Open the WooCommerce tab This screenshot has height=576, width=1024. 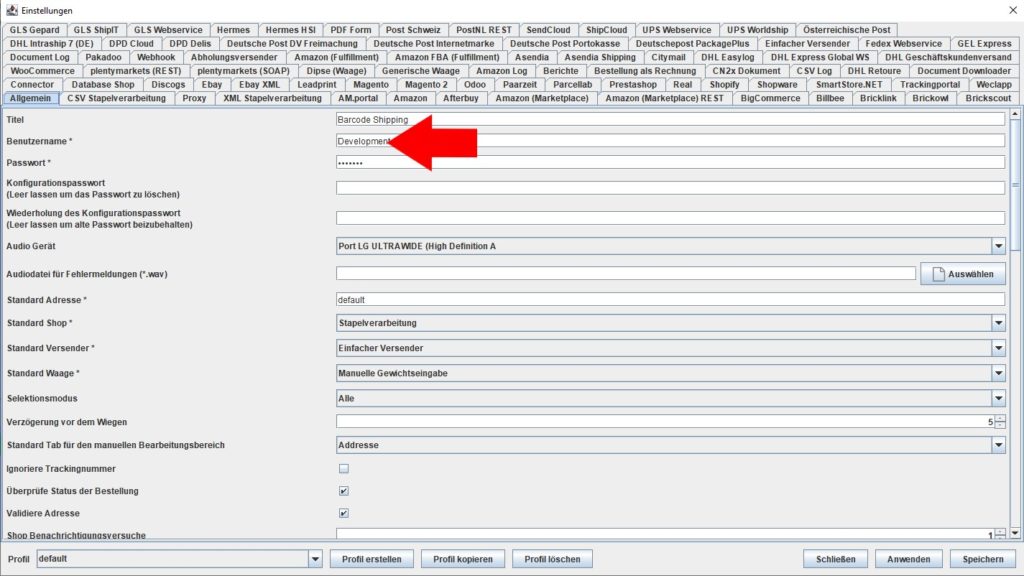tap(42, 71)
